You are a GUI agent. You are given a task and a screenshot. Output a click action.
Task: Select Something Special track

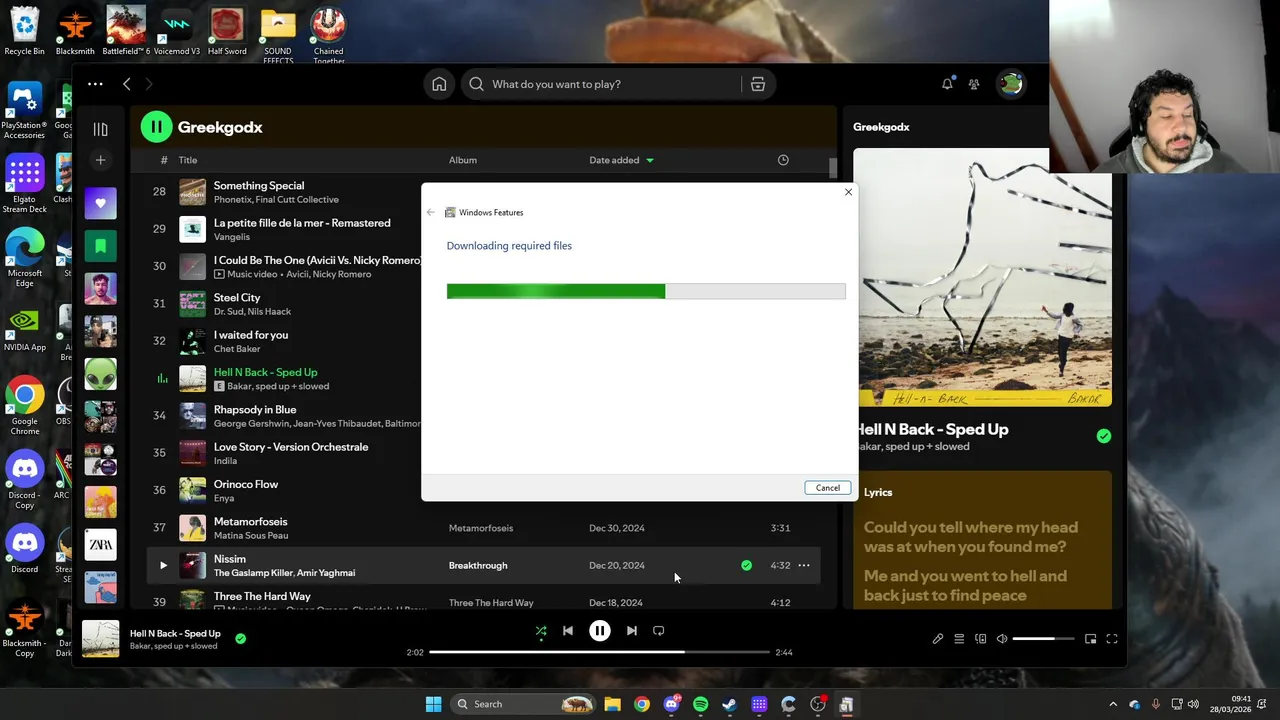259,185
